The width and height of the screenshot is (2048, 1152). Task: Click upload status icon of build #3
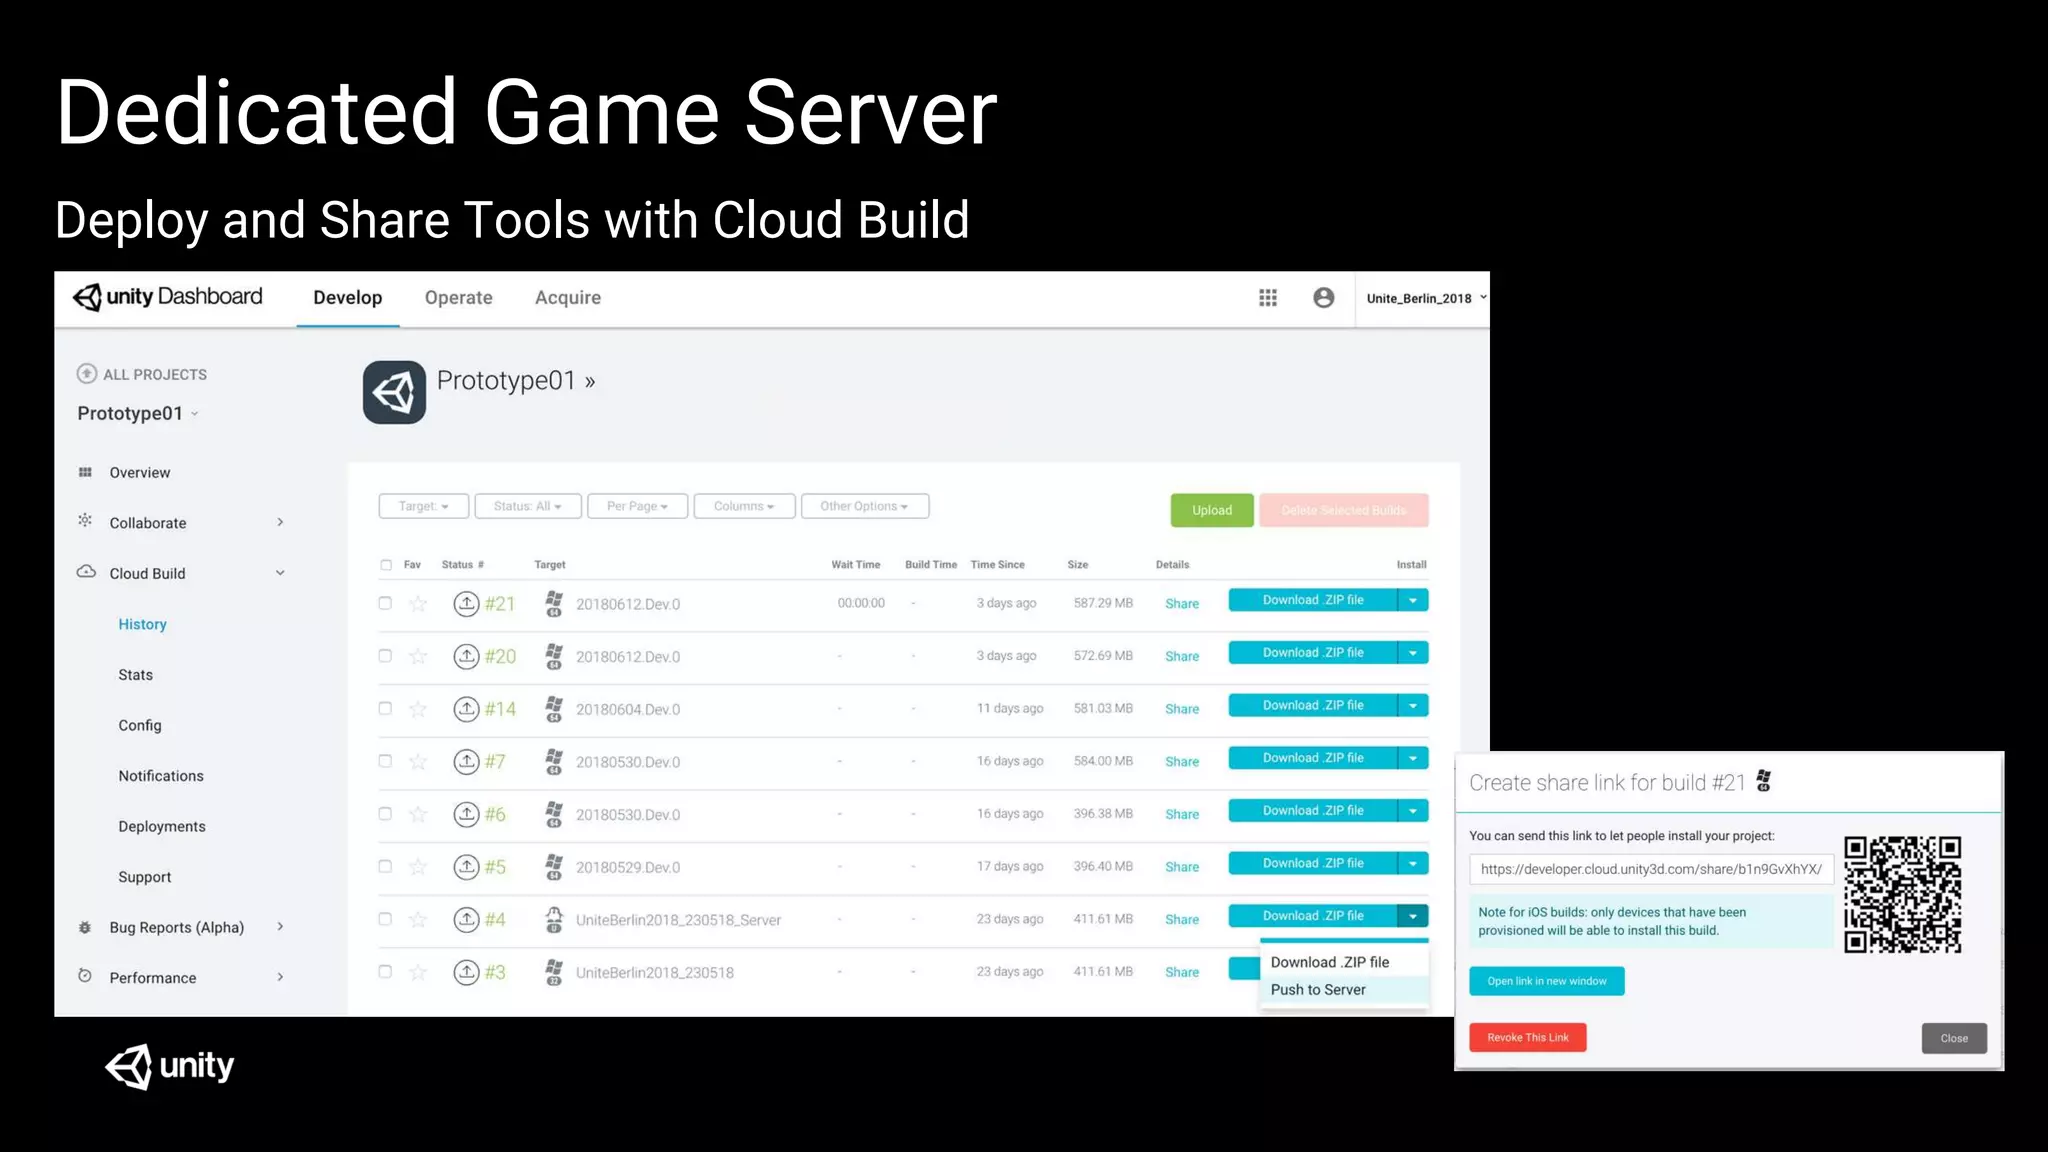[466, 972]
